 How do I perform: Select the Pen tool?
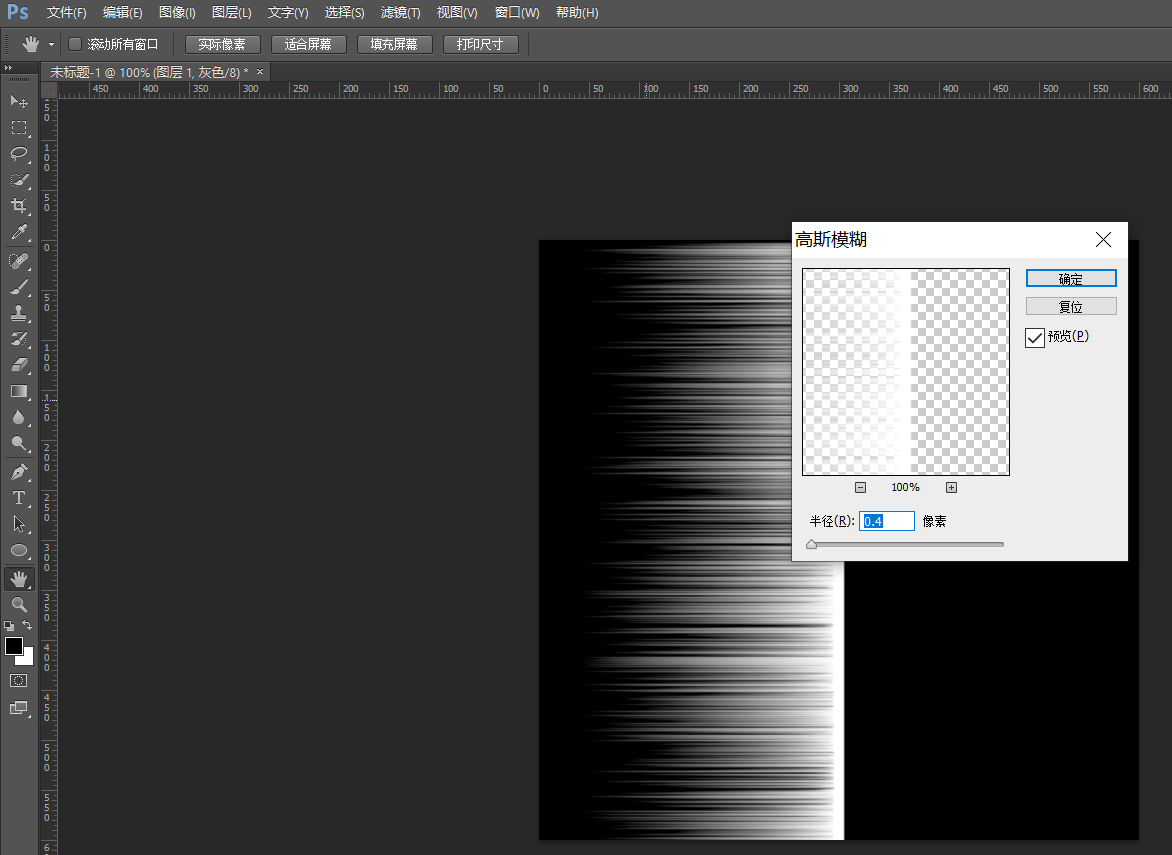(x=19, y=472)
